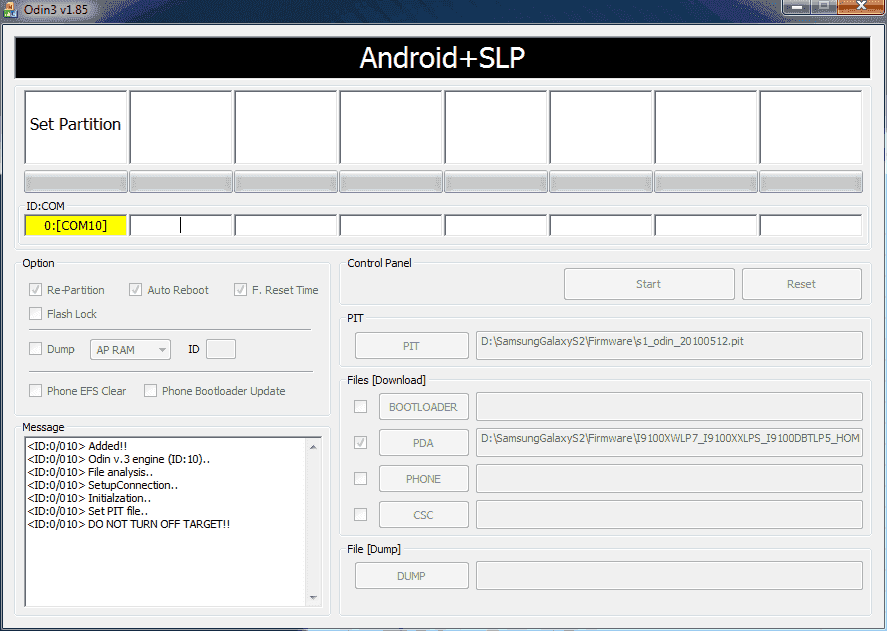Screen dimensions: 887x631
Task: Enable Phone Bootloader Update checkbox
Action: pos(150,390)
